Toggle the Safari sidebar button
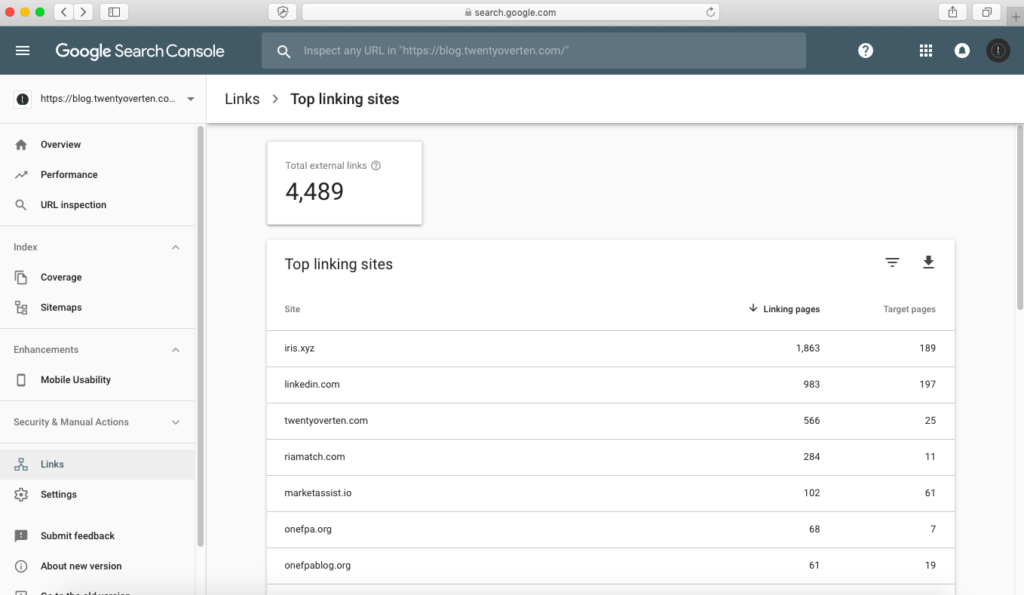1024x595 pixels. [x=113, y=12]
